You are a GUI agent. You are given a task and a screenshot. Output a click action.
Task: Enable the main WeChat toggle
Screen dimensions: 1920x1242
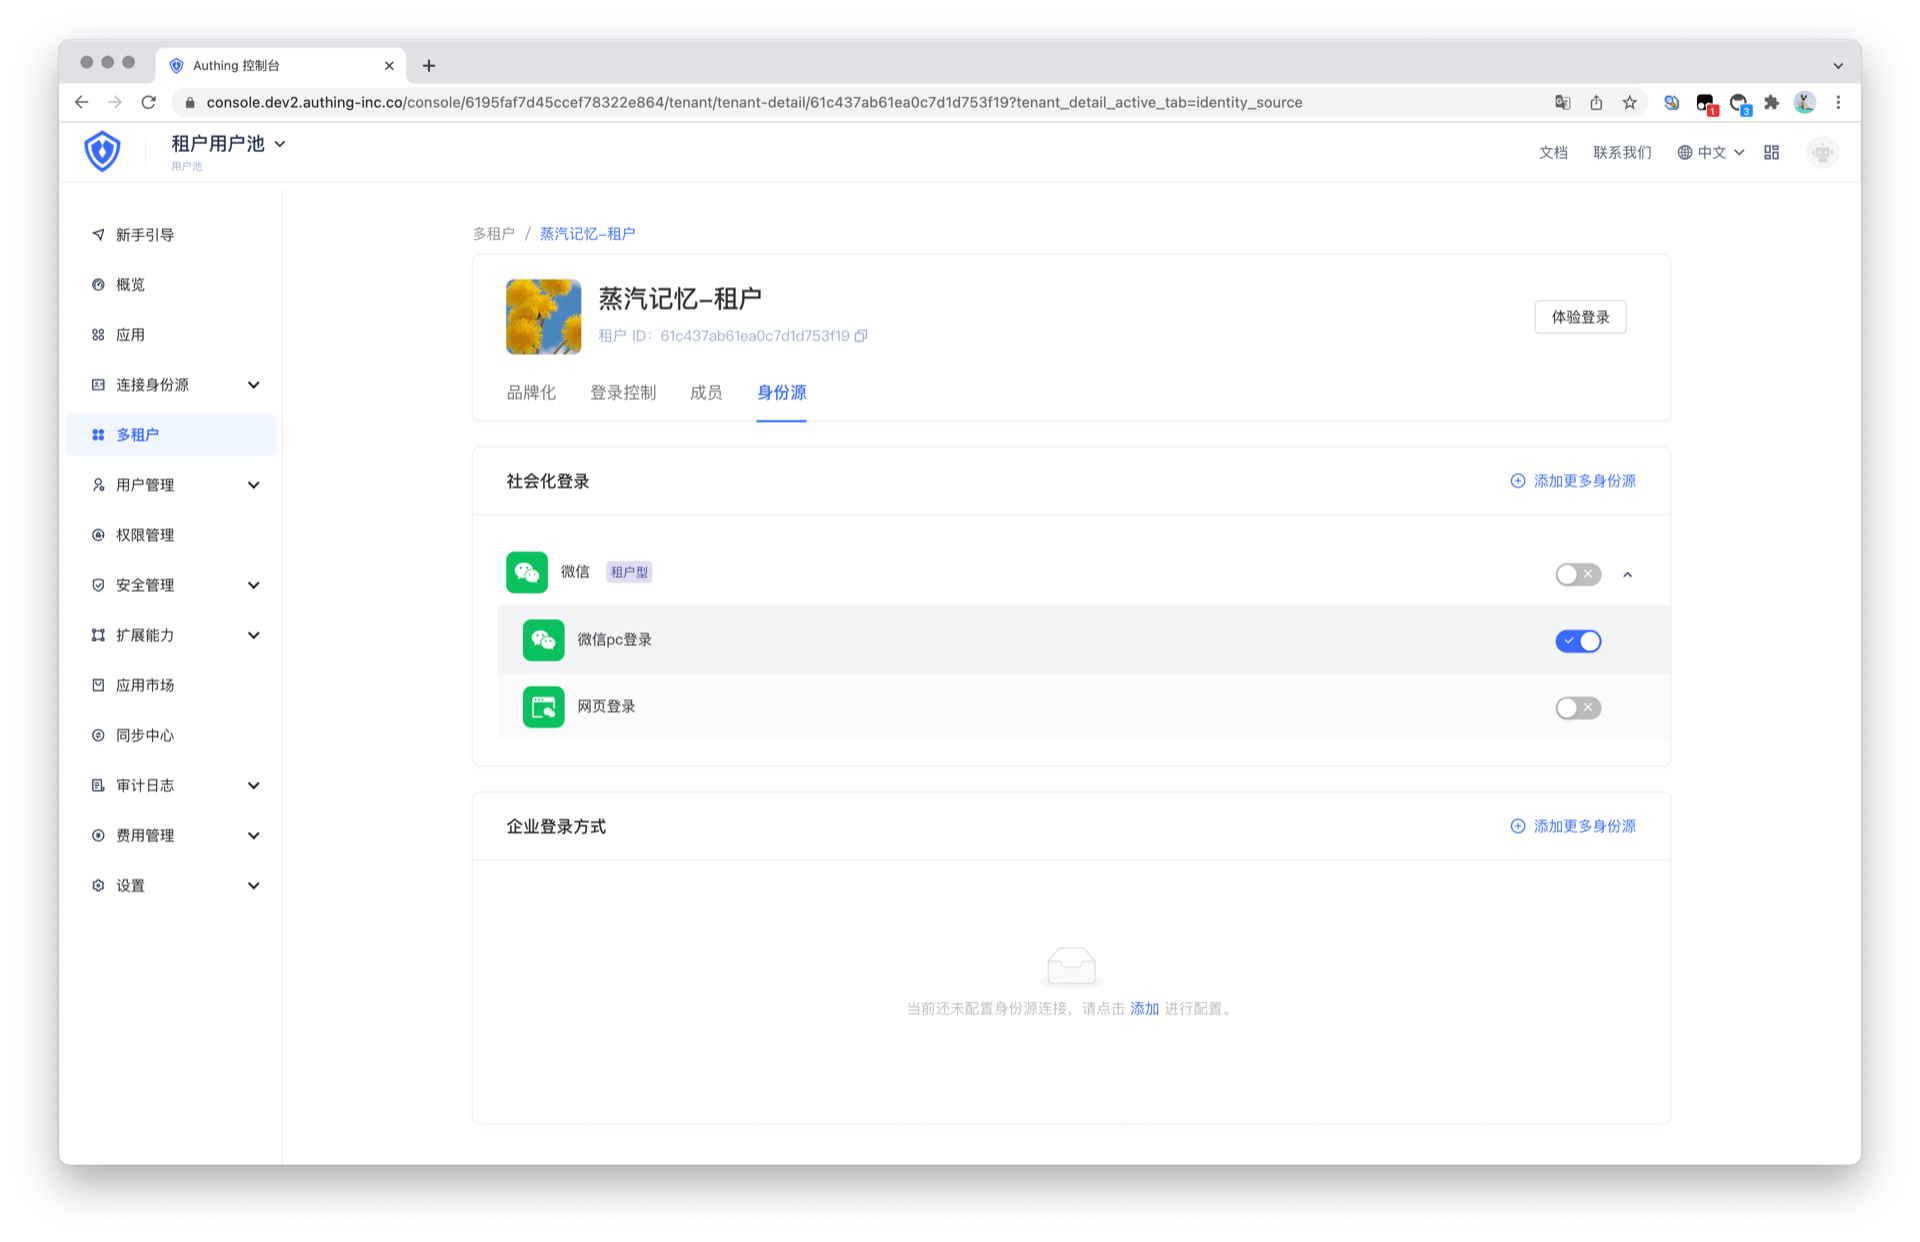tap(1577, 574)
